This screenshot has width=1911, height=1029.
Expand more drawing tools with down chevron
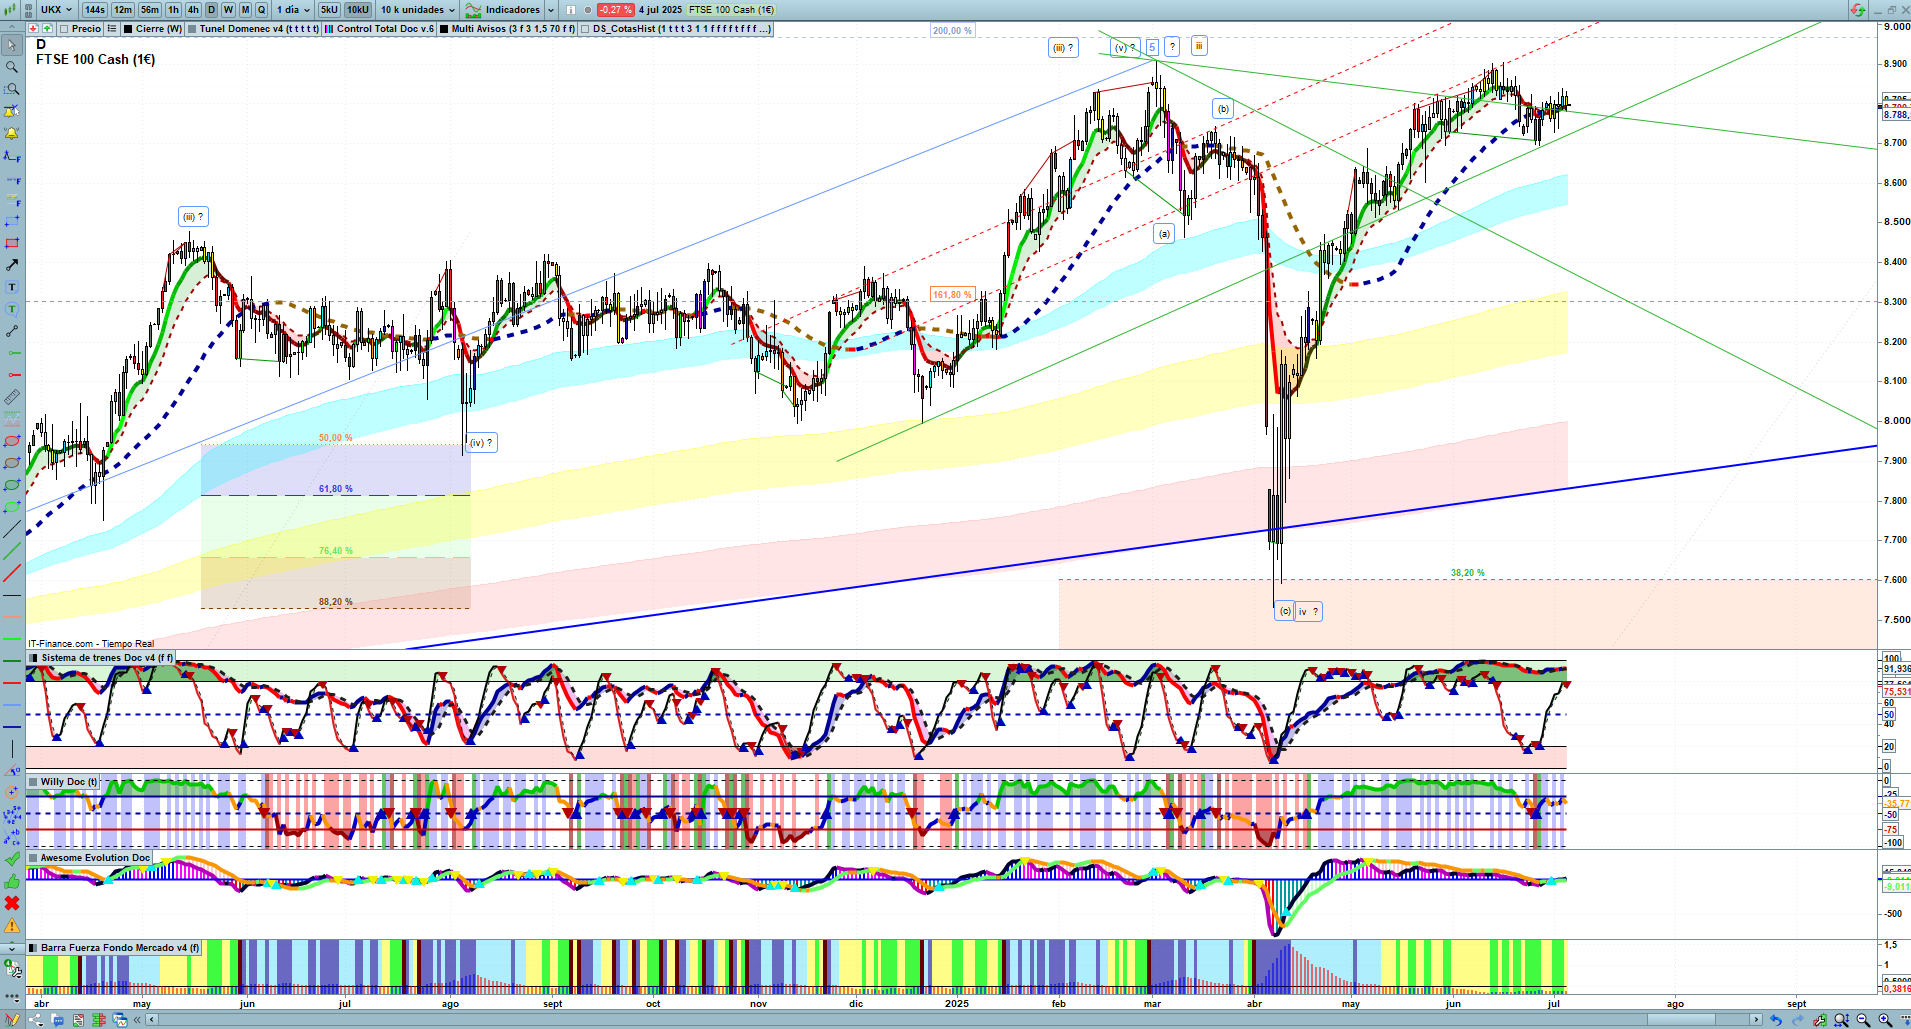coord(12,948)
